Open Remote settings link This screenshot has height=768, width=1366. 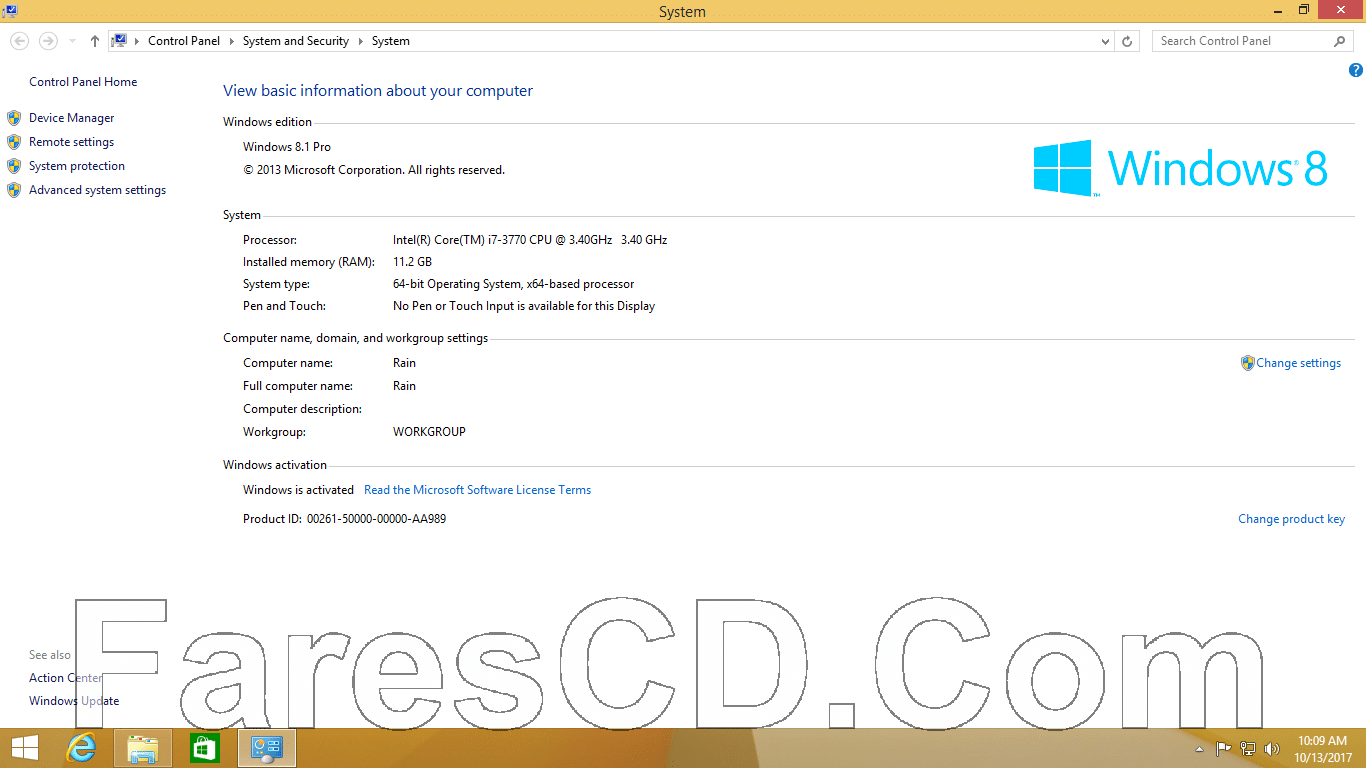[72, 142]
